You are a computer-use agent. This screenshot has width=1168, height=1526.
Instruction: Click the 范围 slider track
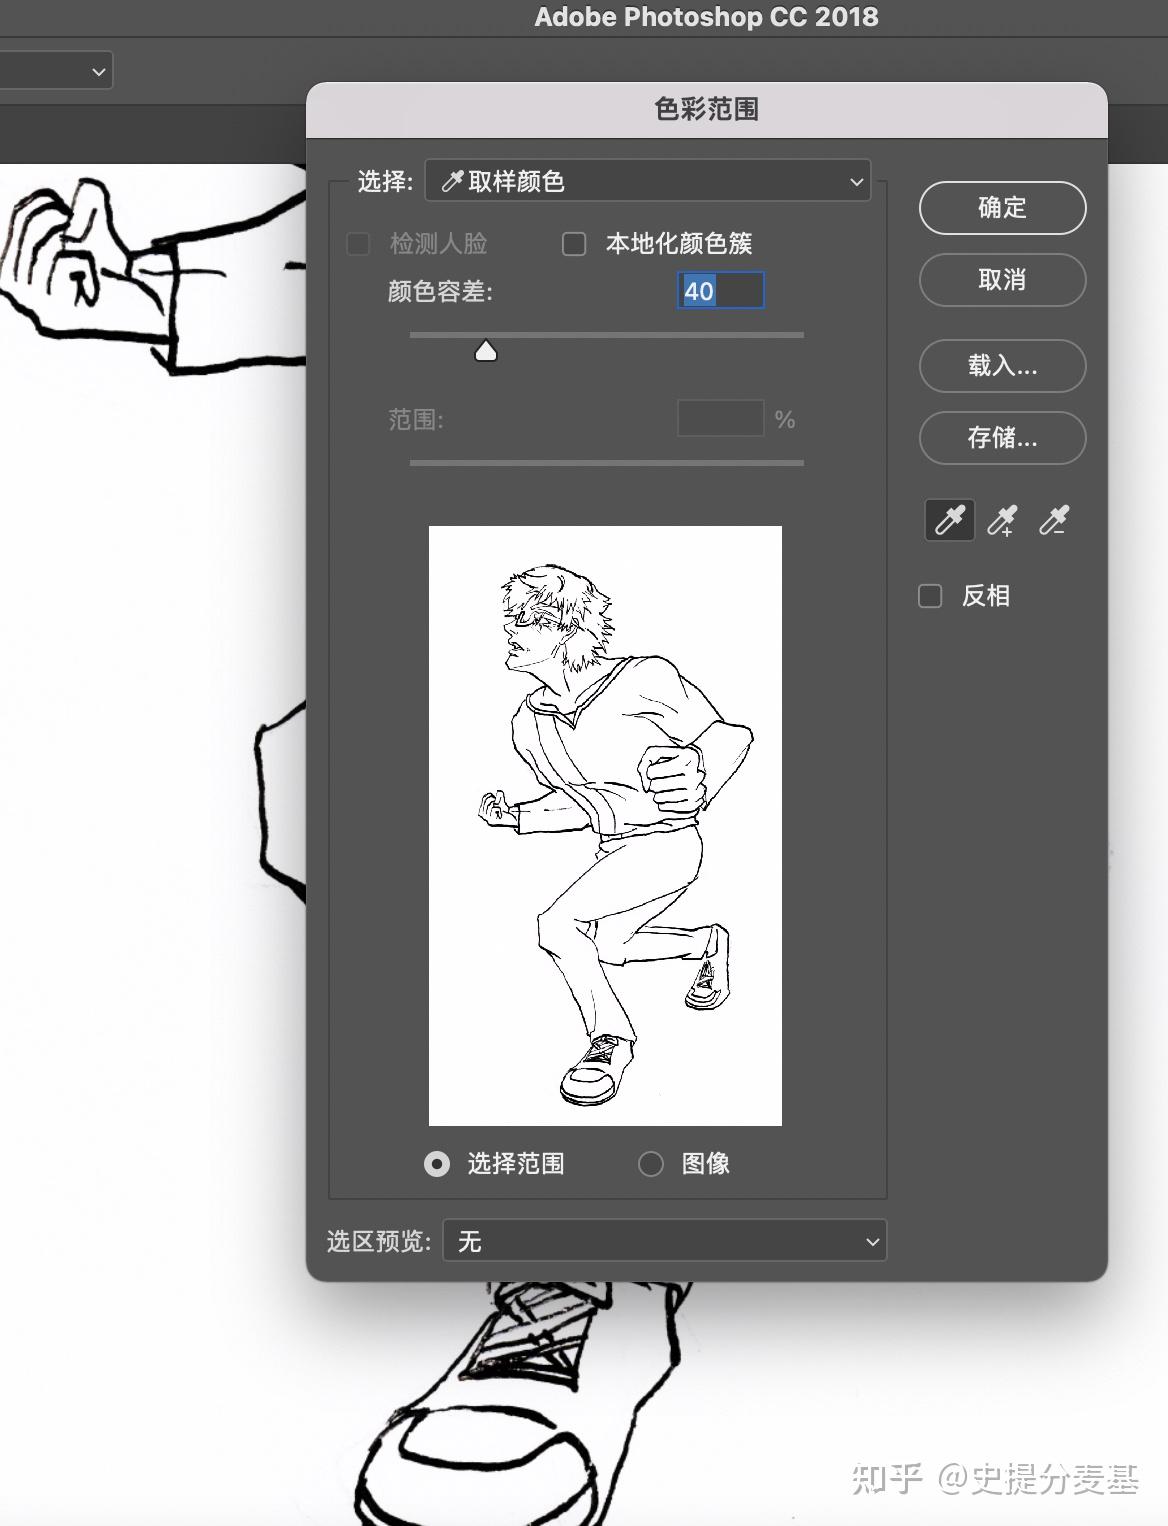coord(607,463)
